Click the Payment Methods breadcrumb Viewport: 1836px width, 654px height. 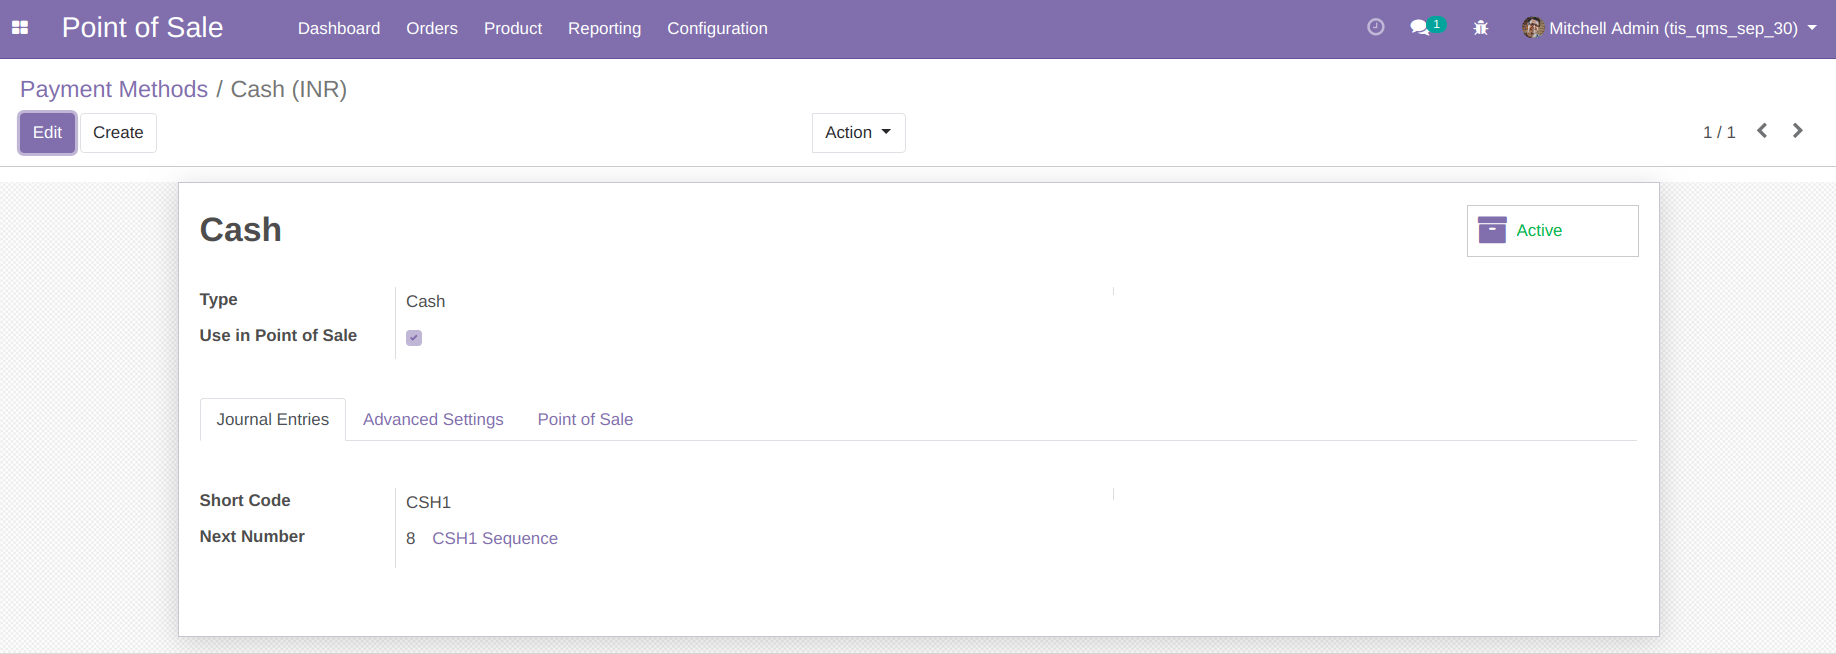(x=114, y=89)
